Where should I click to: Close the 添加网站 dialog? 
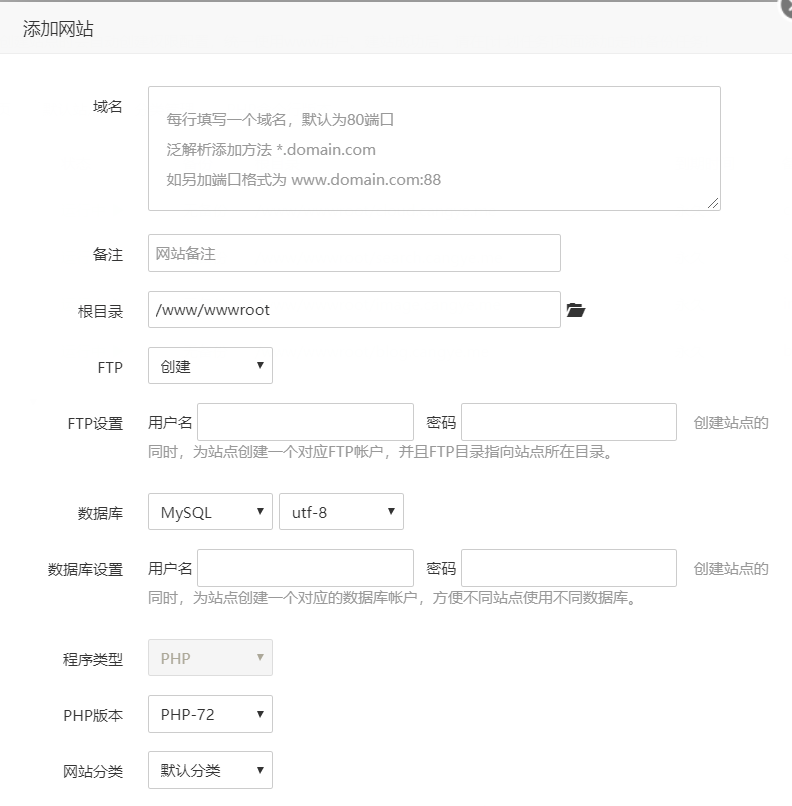[786, 7]
